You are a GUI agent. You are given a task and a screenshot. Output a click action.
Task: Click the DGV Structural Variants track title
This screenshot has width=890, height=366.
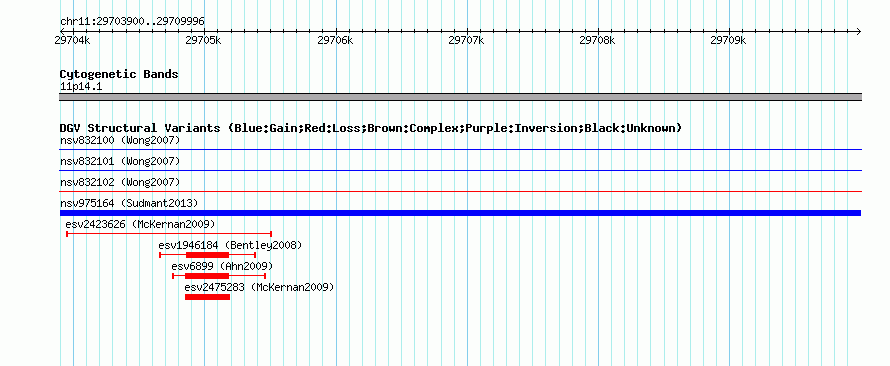click(371, 128)
